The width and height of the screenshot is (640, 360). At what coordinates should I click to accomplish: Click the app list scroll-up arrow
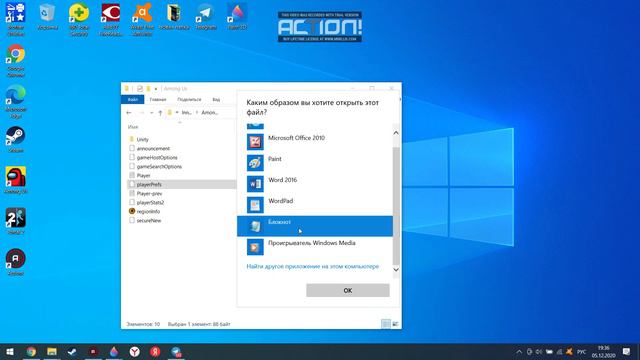pyautogui.click(x=396, y=133)
